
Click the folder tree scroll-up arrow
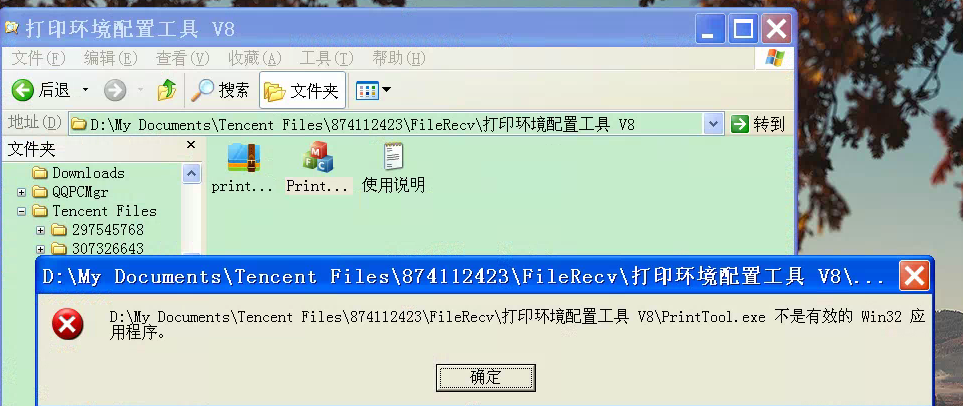[191, 174]
